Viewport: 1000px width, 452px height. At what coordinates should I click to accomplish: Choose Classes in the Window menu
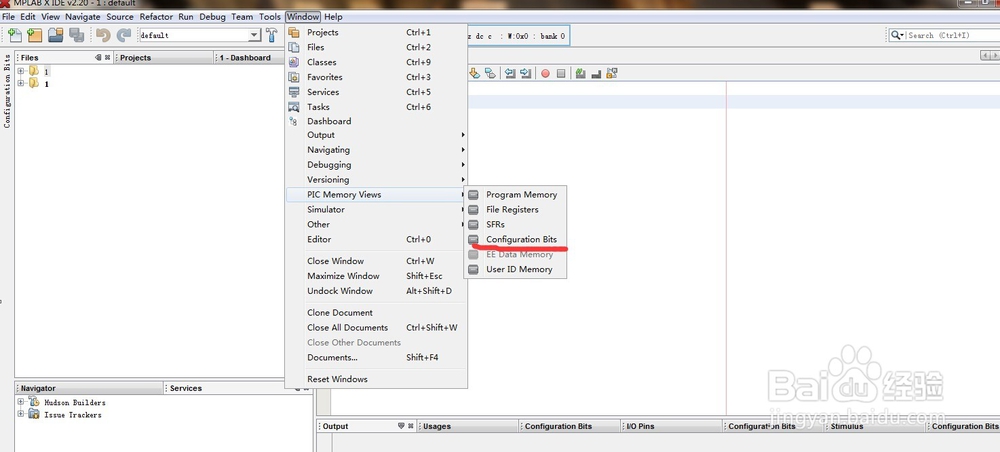(376, 62)
